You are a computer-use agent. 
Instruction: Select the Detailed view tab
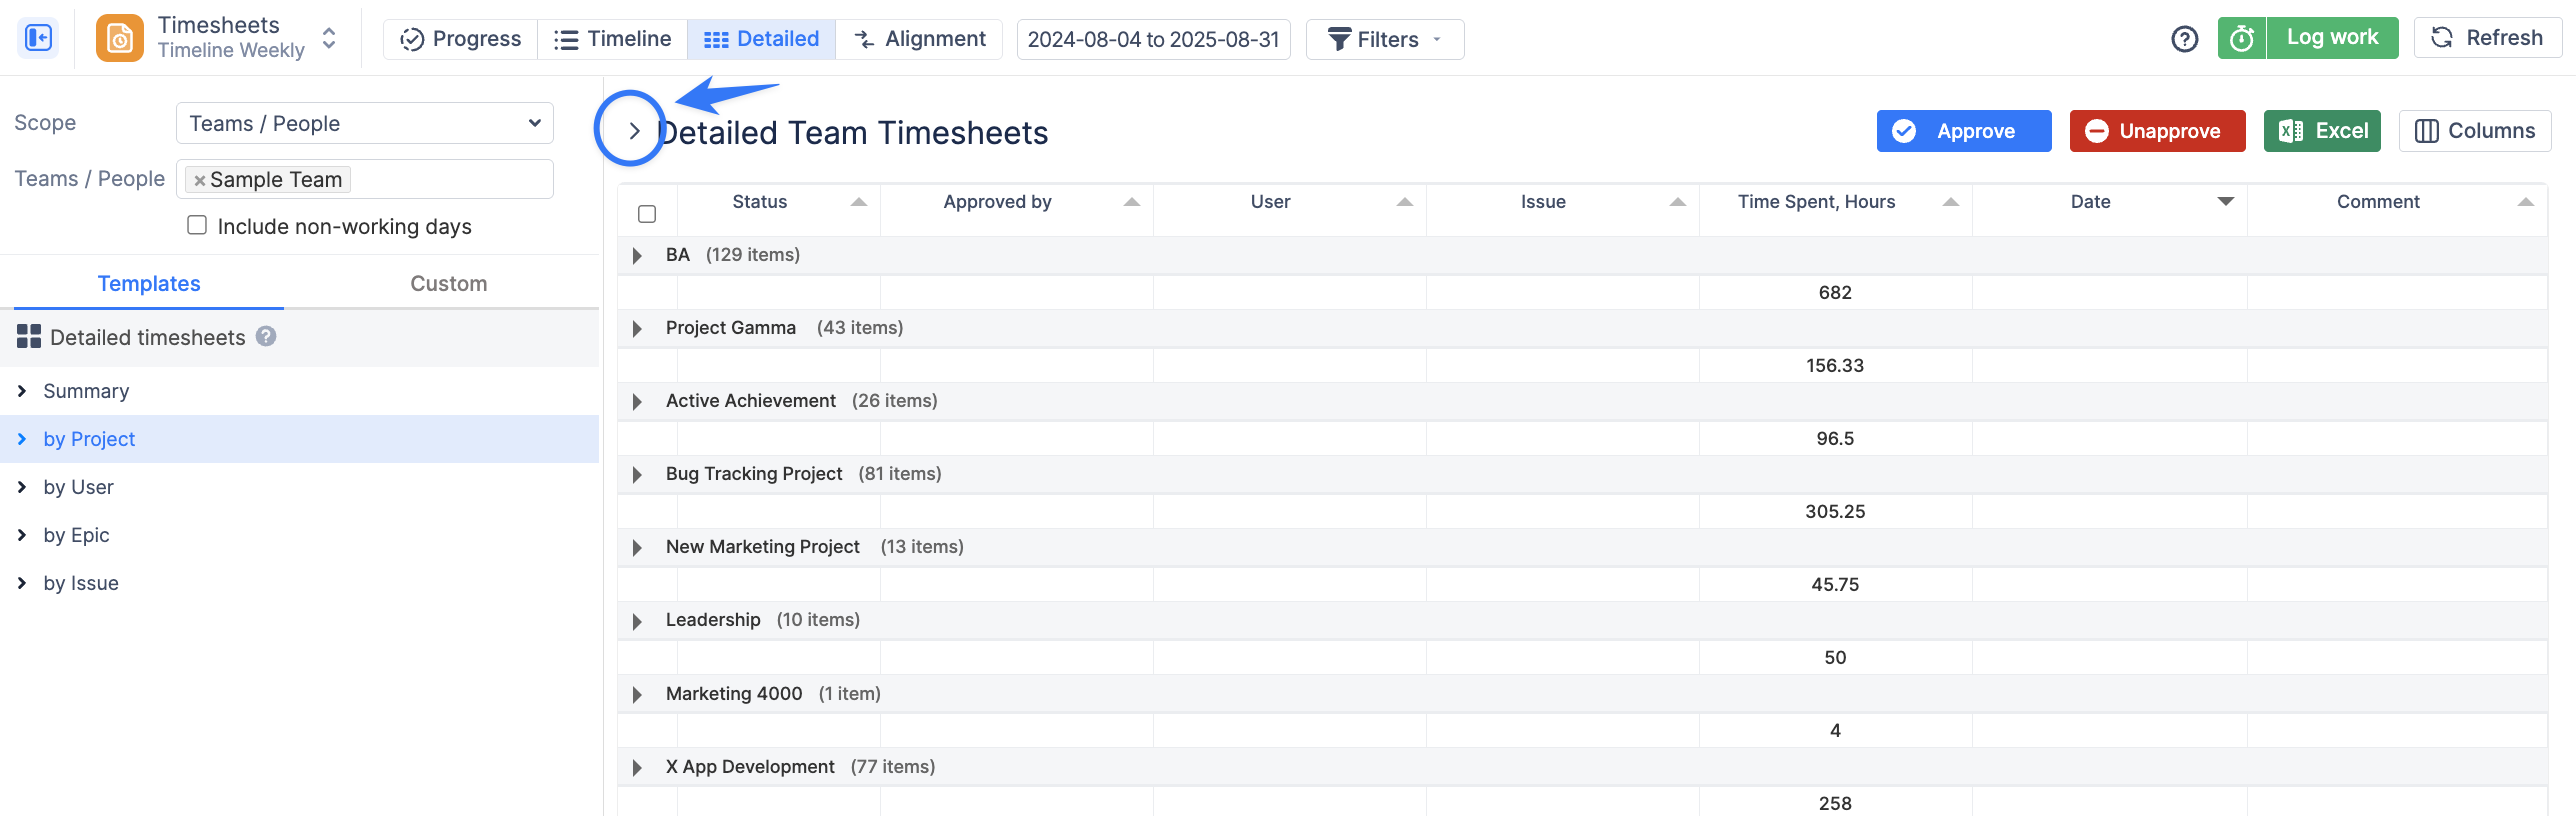(761, 39)
